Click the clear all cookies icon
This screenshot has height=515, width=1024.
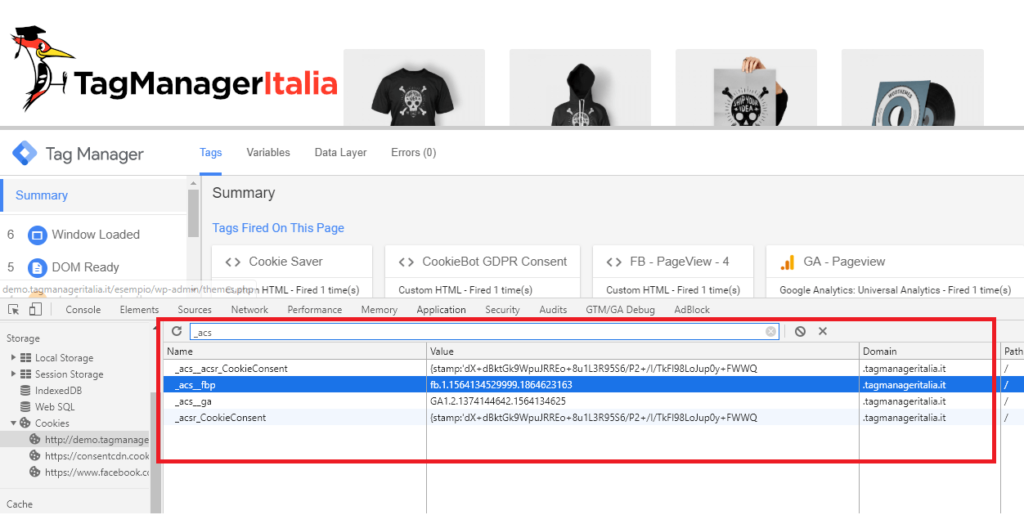pos(800,332)
